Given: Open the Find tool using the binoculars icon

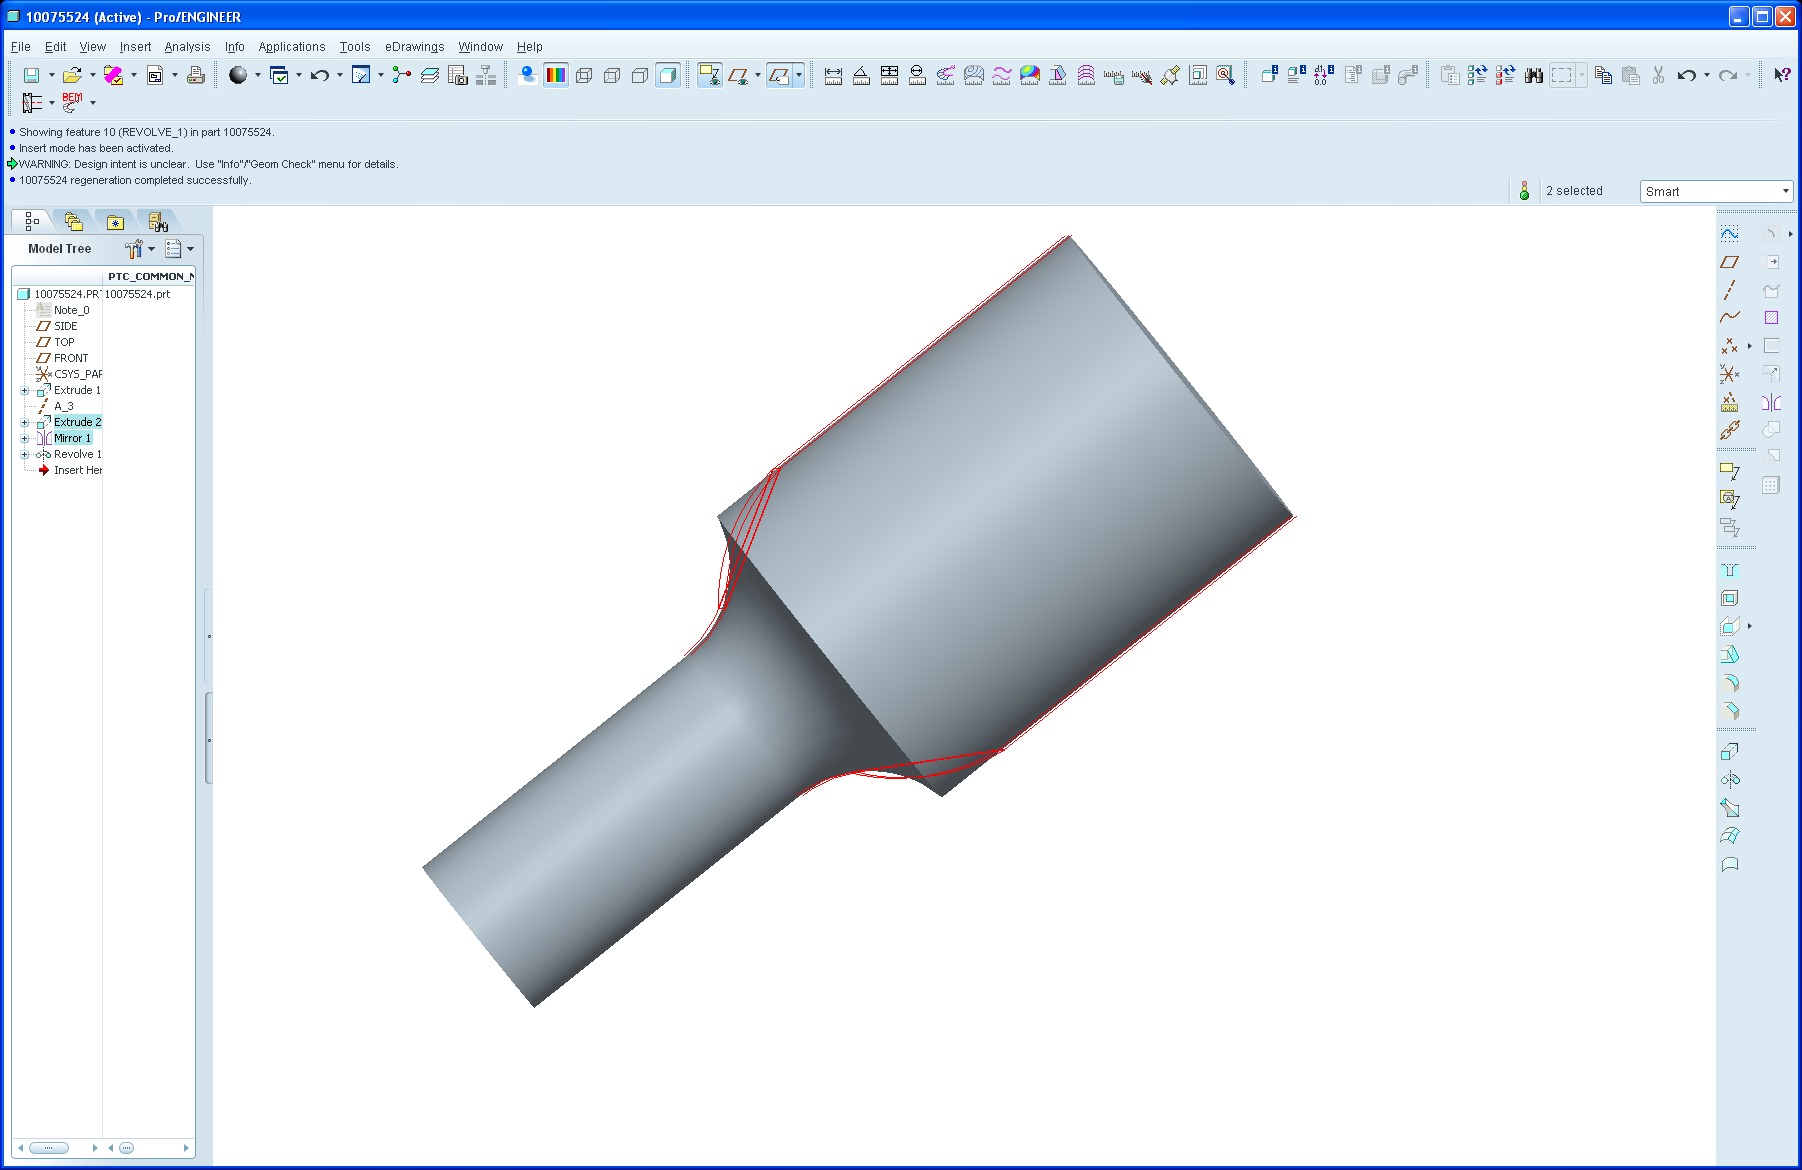Looking at the screenshot, I should [x=1533, y=75].
